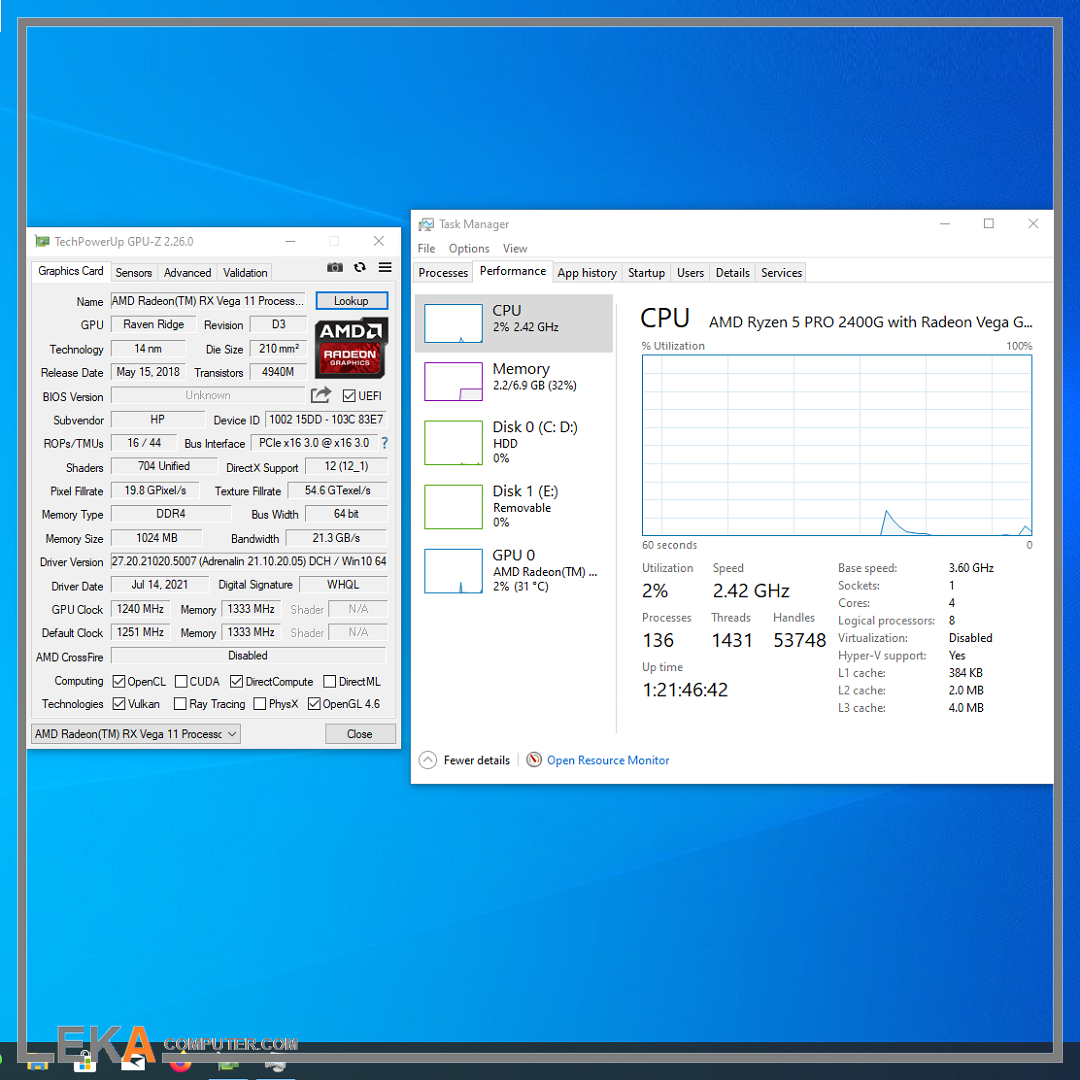Open the GPU-Z hamburger menu
Image resolution: width=1080 pixels, height=1080 pixels.
pyautogui.click(x=385, y=268)
